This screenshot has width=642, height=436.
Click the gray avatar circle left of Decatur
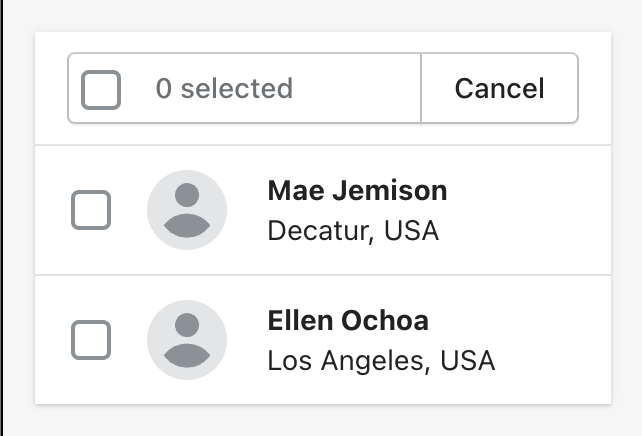pos(187,210)
